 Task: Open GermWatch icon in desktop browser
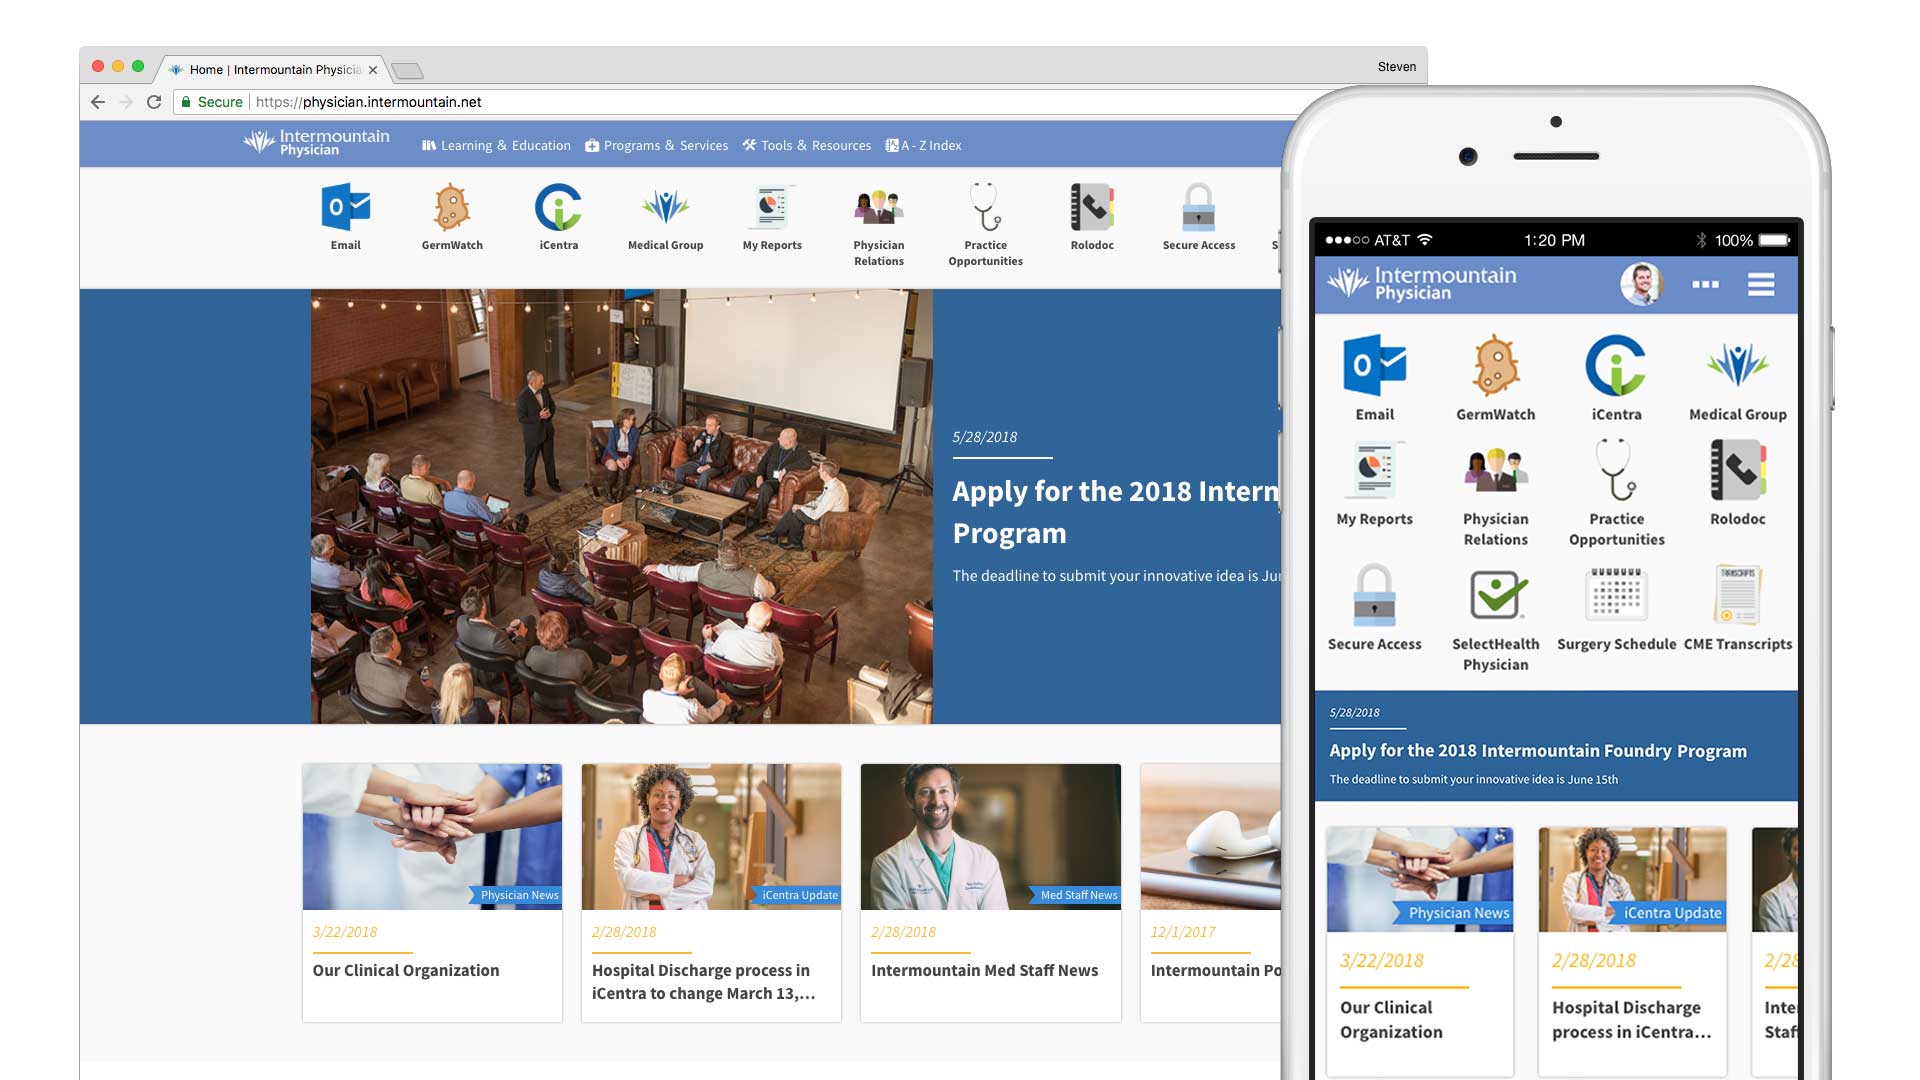(452, 208)
